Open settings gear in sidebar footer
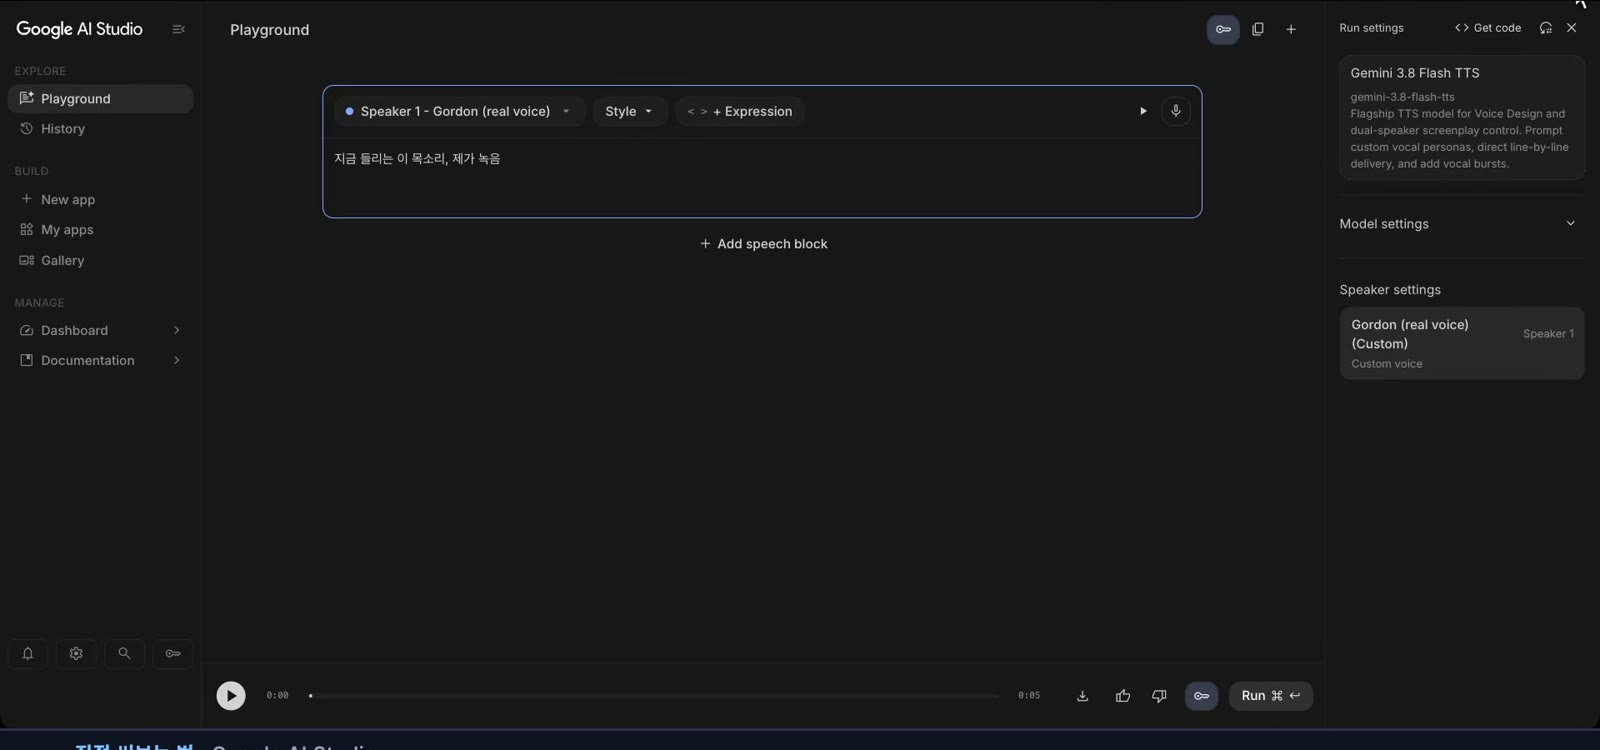 [x=76, y=654]
